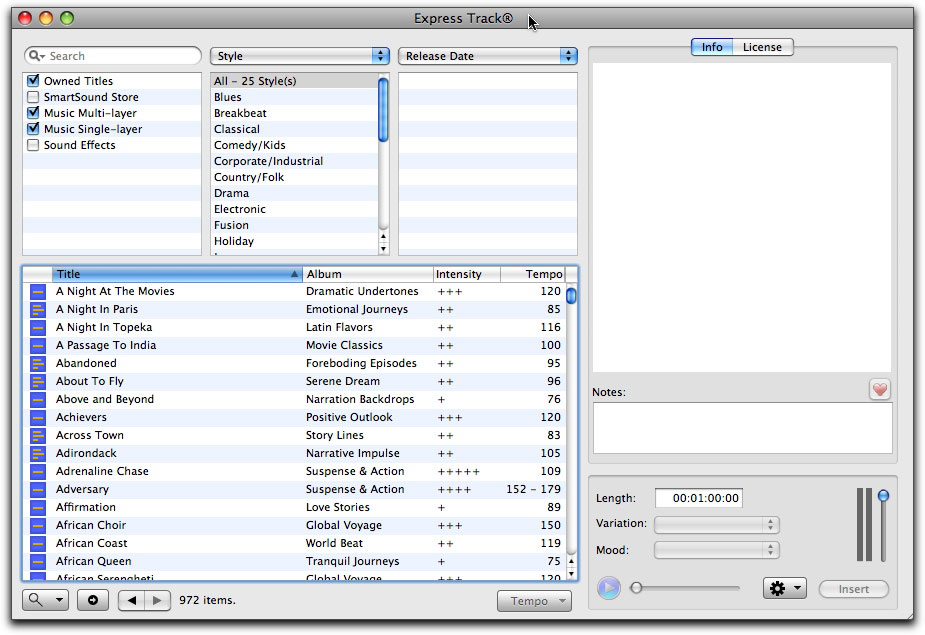The width and height of the screenshot is (925, 635).
Task: Click track icon beside African Queen
Action: (x=38, y=561)
